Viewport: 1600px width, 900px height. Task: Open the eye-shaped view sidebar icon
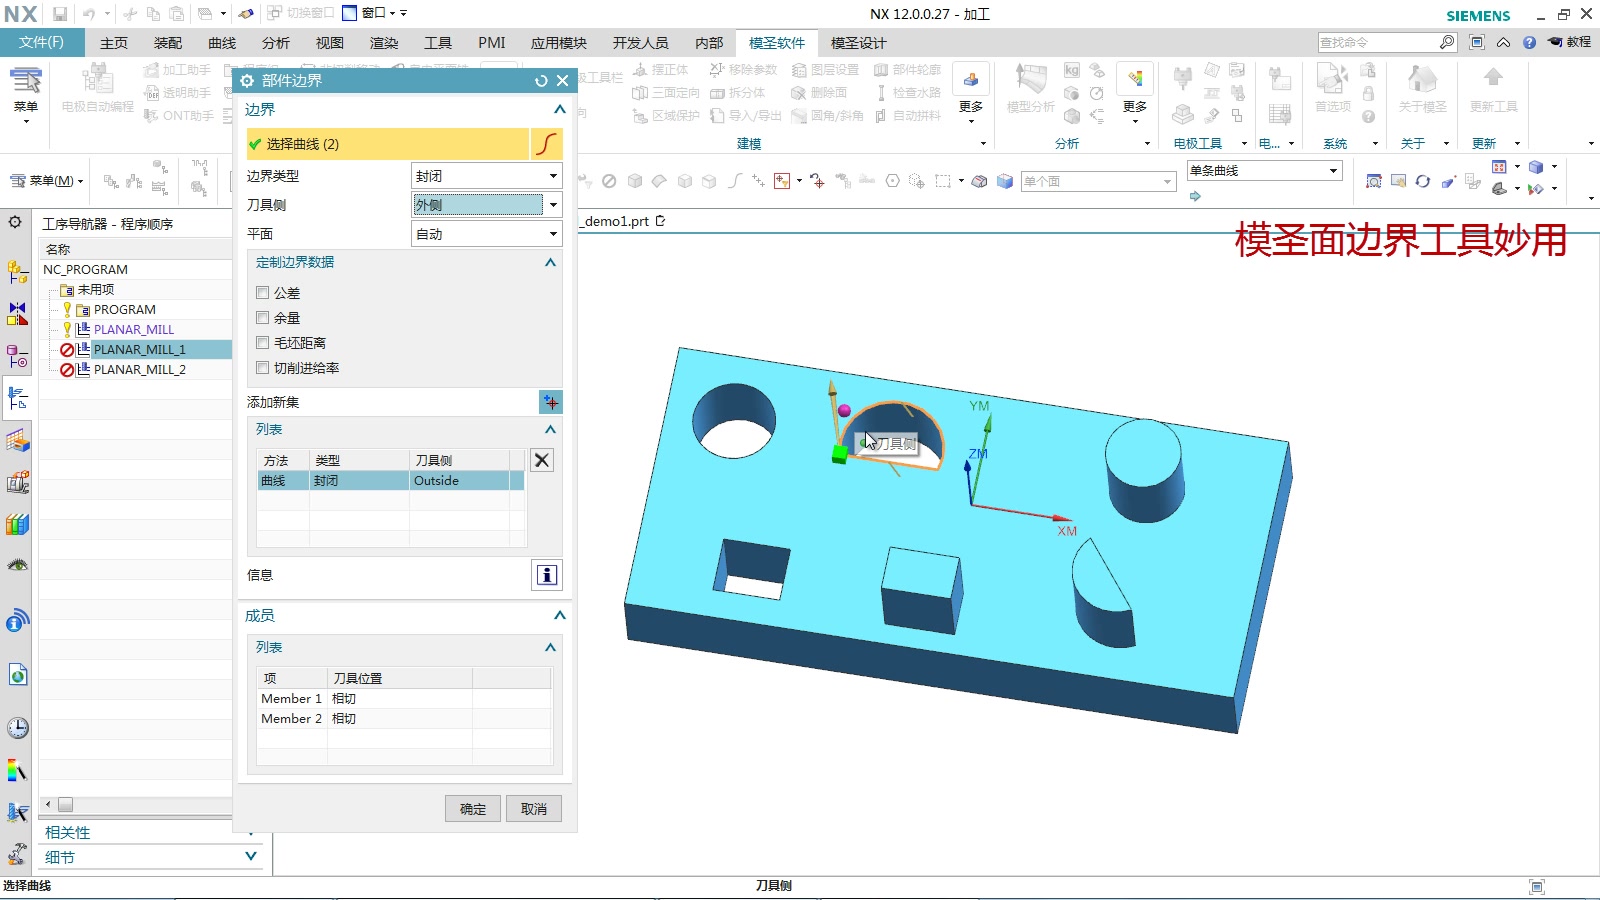click(x=17, y=565)
